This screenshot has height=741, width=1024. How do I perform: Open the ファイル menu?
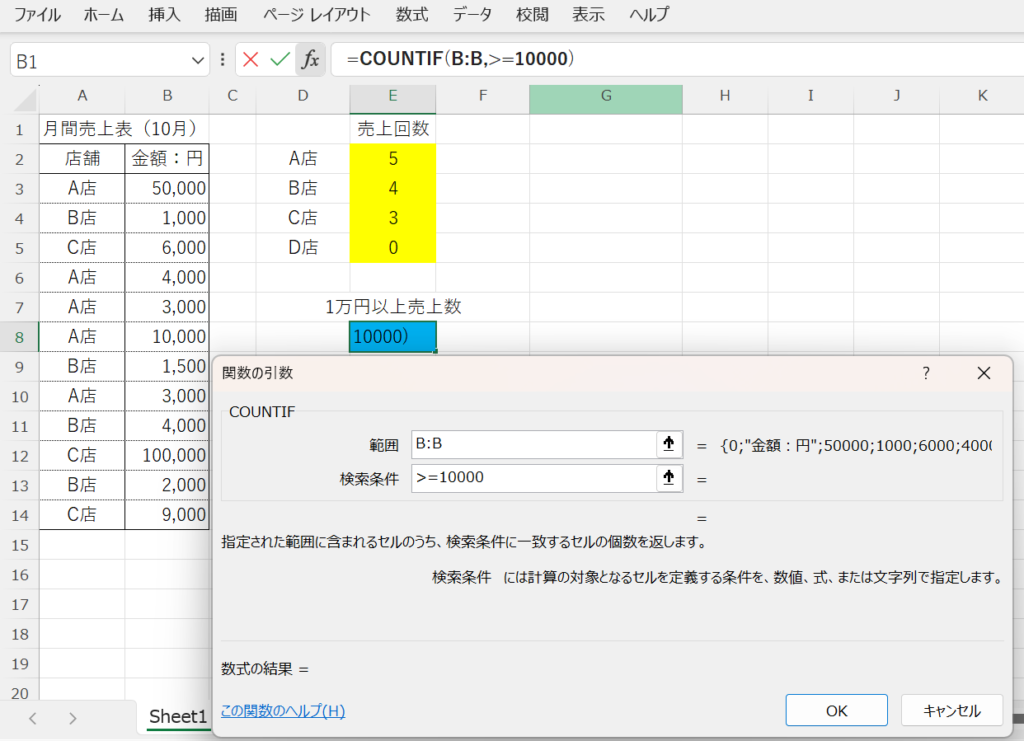(x=37, y=15)
